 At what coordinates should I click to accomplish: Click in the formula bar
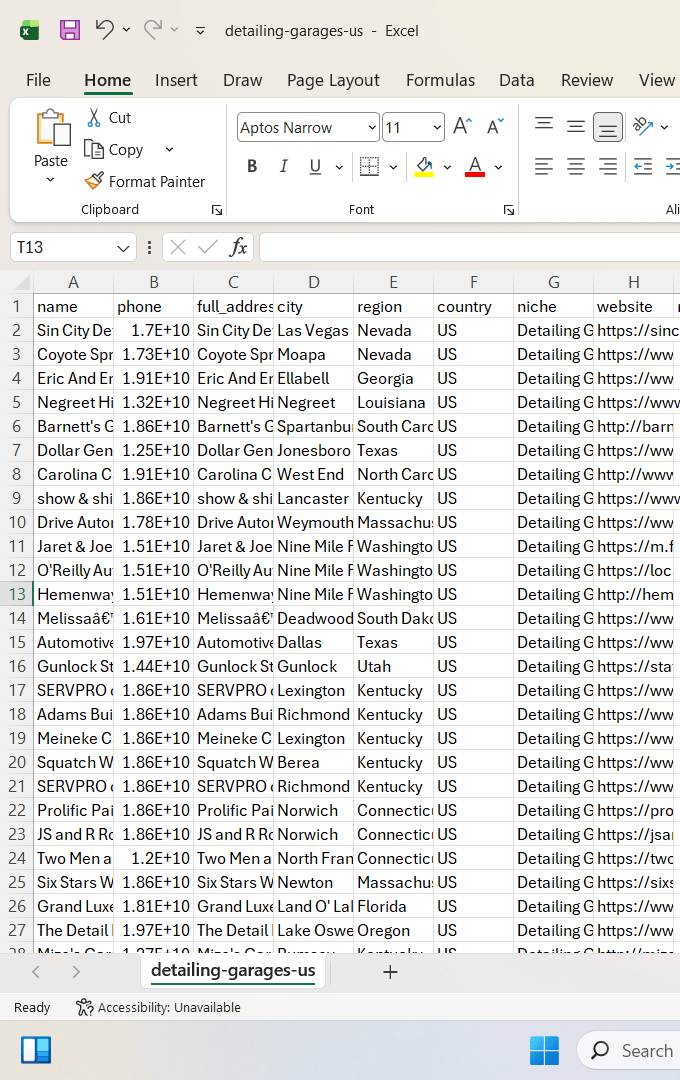(470, 247)
